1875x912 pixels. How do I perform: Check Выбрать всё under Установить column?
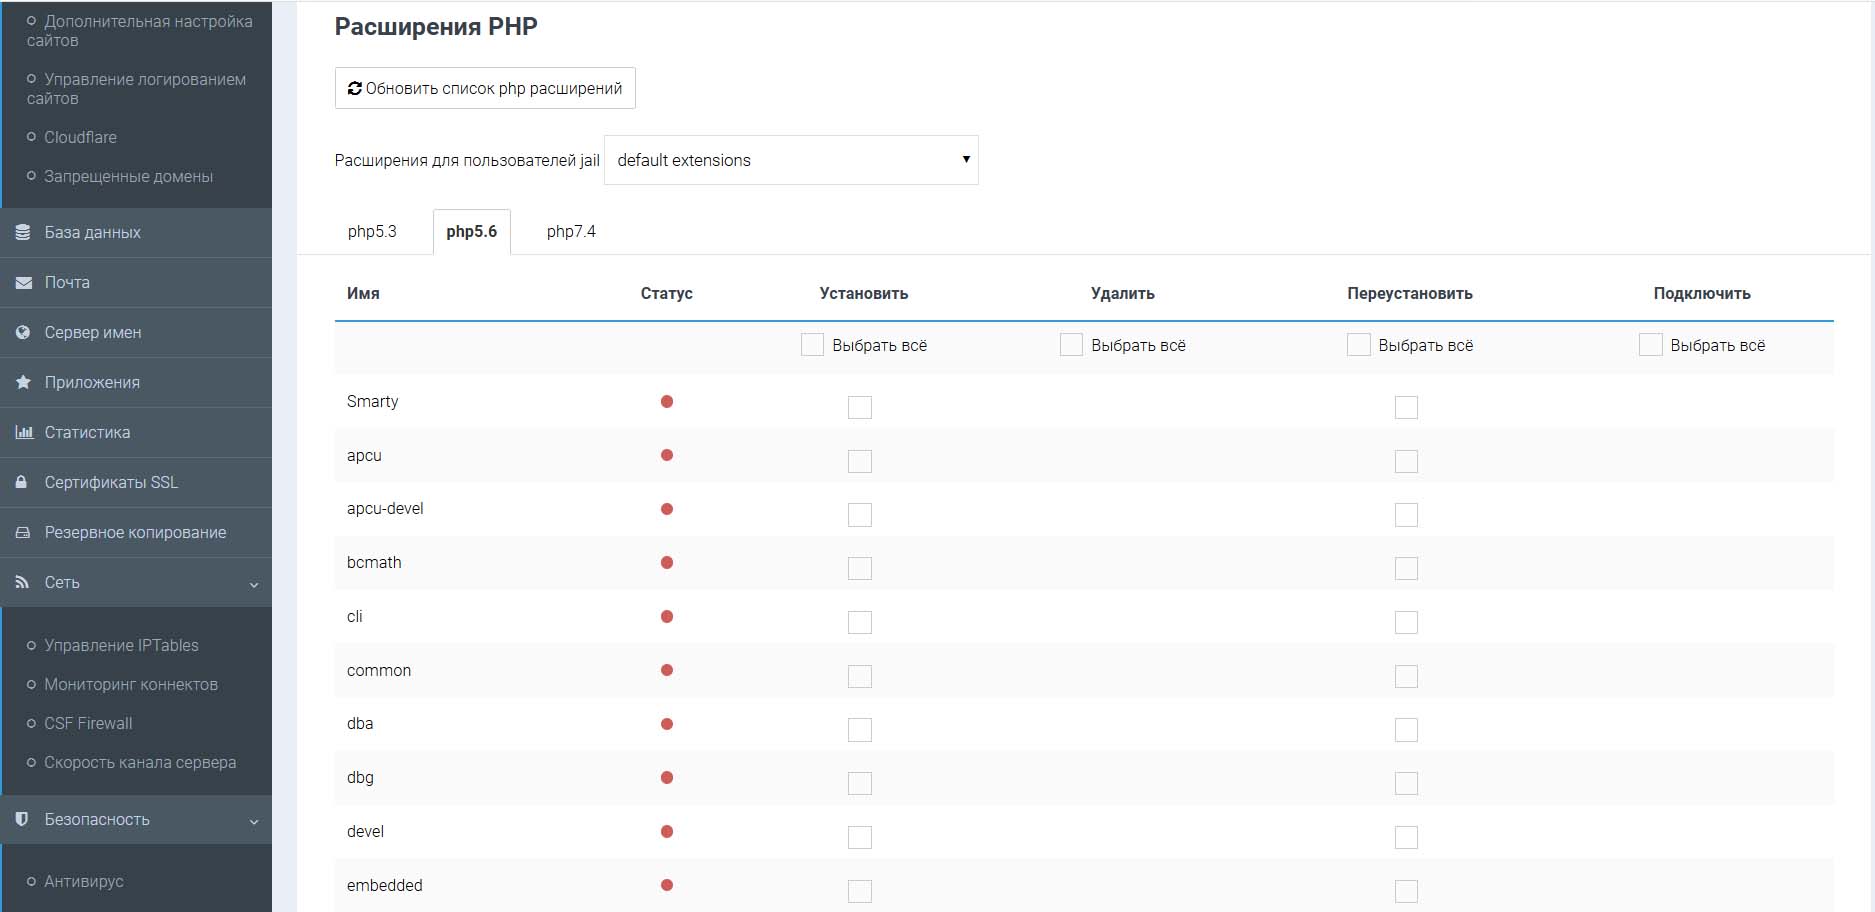point(812,345)
